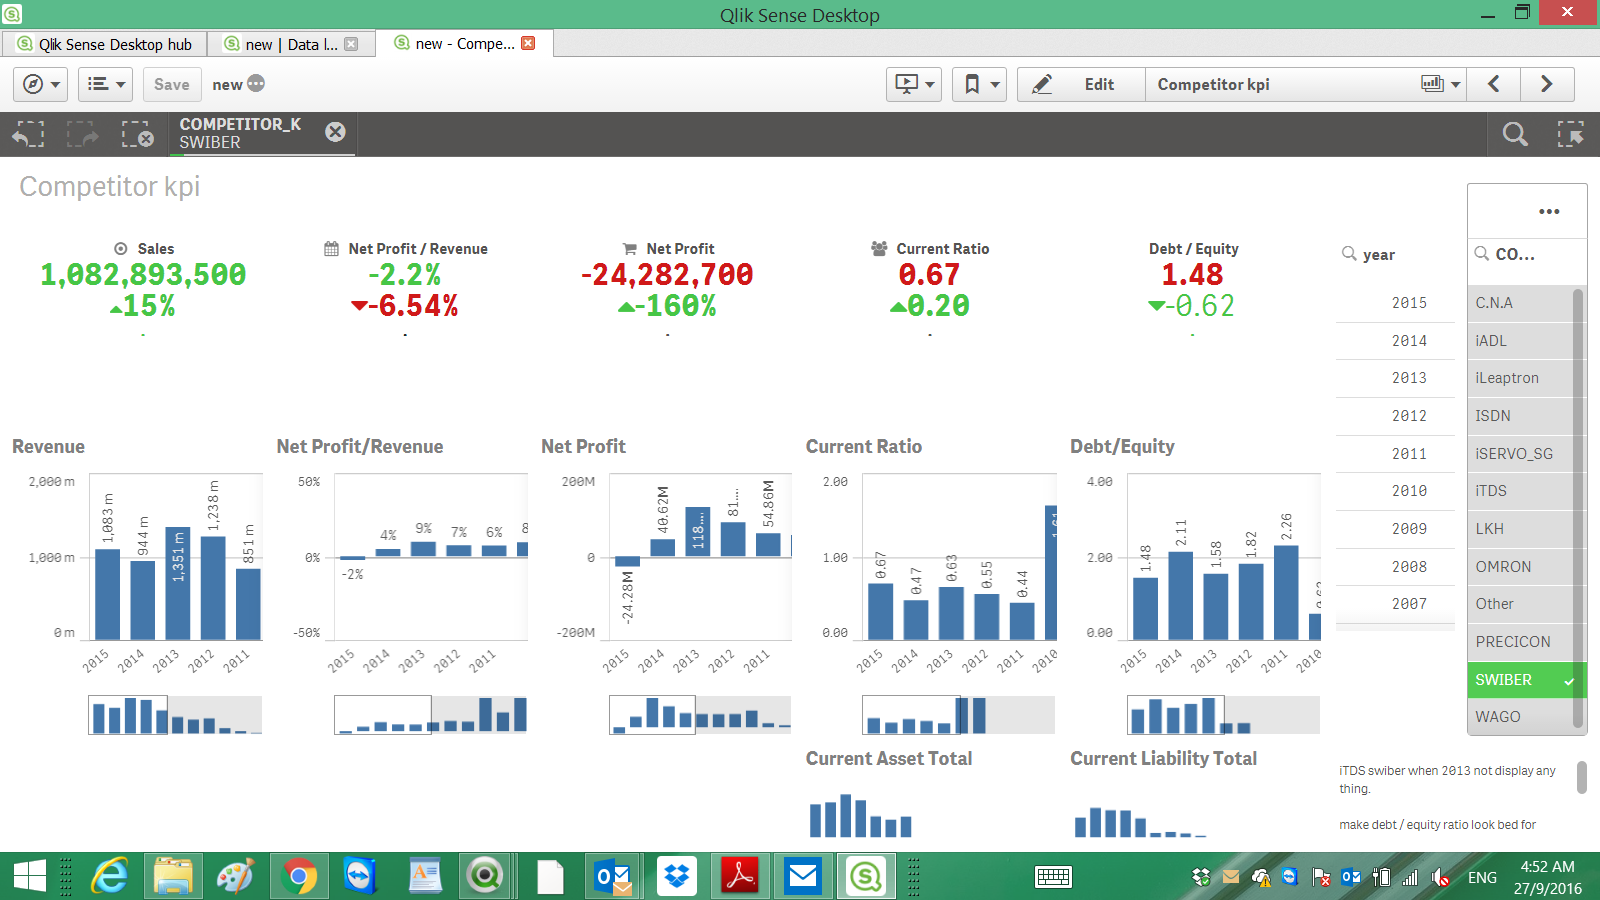Screen dimensions: 1600x900
Task: Step back in selections
Action: [x=29, y=134]
